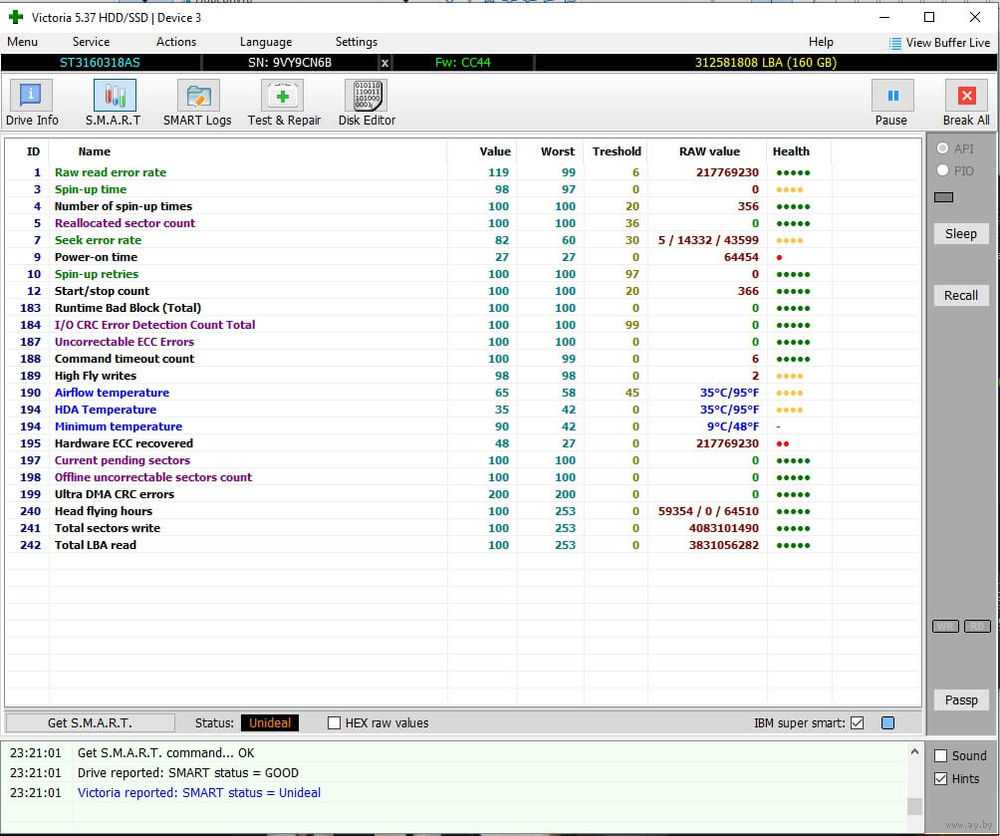Select the S.M.A.R.T toolbar icon
Image resolution: width=1000 pixels, height=836 pixels.
[113, 103]
